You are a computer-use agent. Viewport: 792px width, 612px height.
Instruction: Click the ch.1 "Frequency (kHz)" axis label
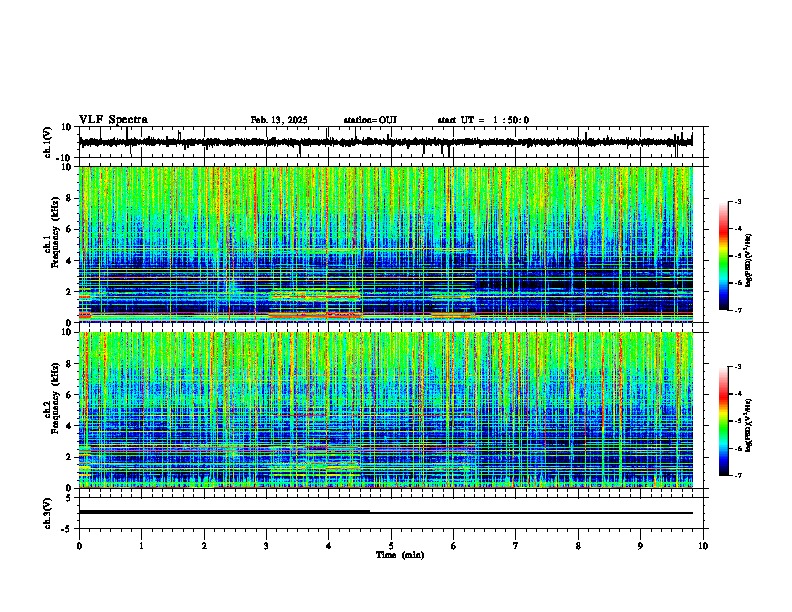click(x=55, y=233)
